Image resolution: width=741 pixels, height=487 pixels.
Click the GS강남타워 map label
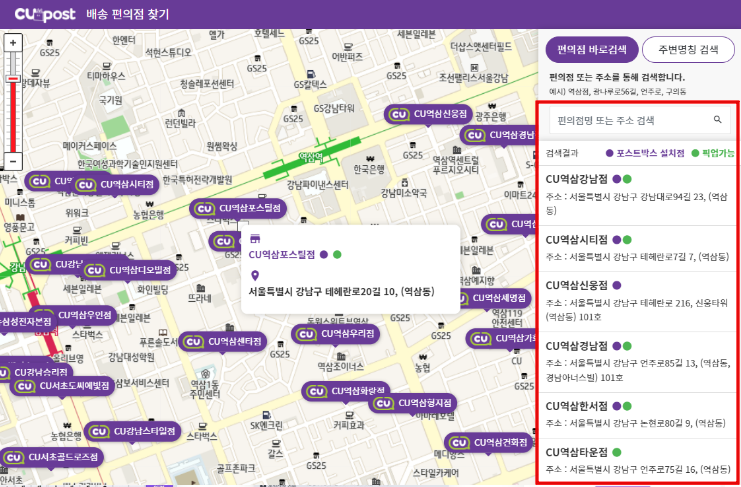334,108
